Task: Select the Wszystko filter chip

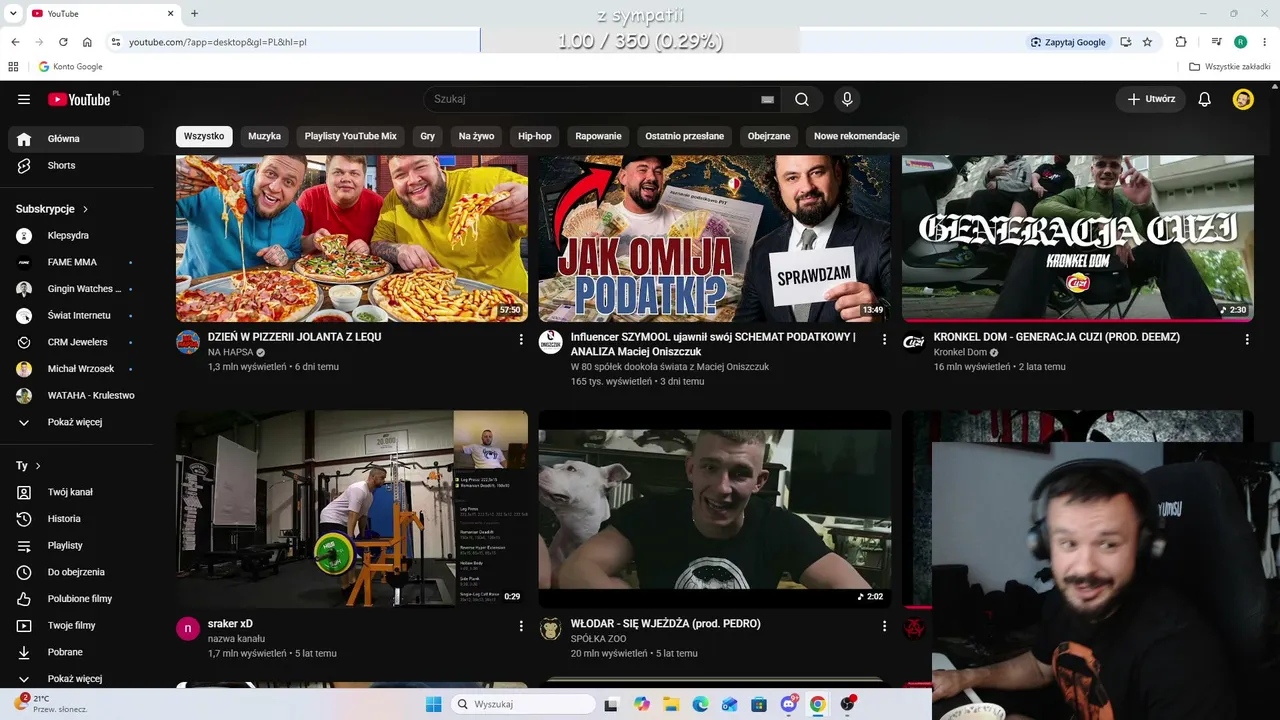Action: coord(204,136)
